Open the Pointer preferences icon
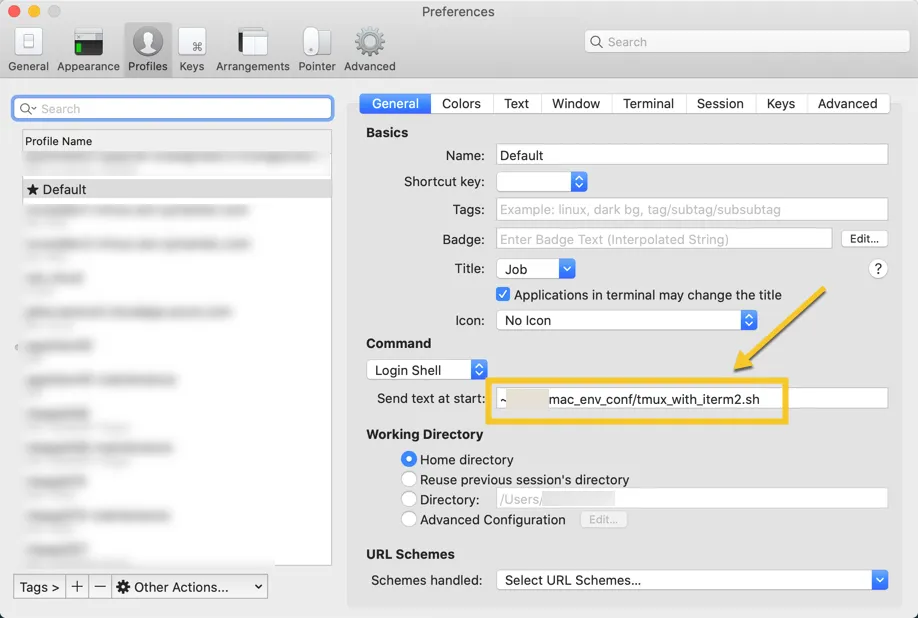Image resolution: width=918 pixels, height=618 pixels. pos(317,47)
